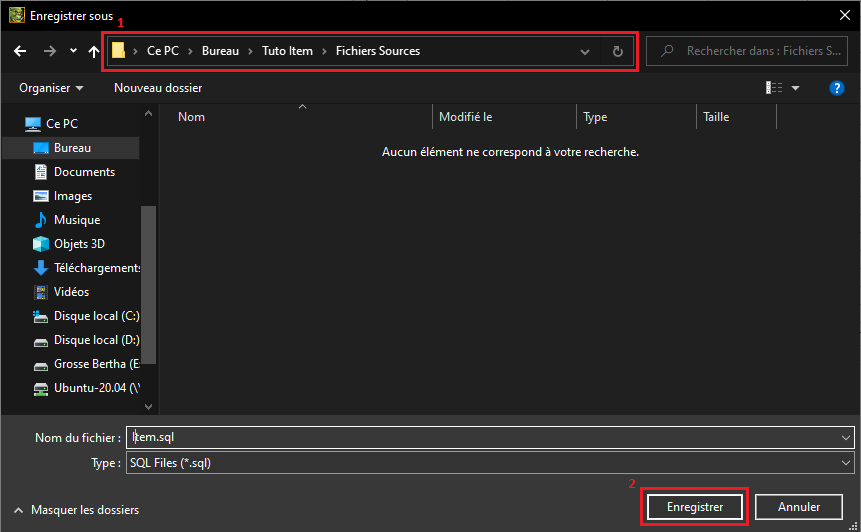The image size is (861, 532).
Task: Click the Bureau desktop icon
Action: 41,148
